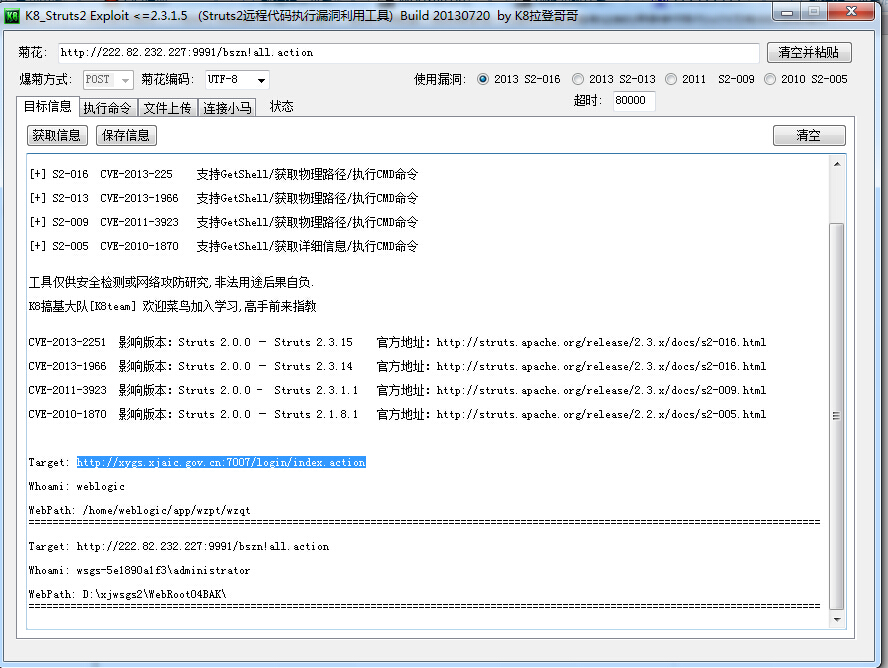The height and width of the screenshot is (668, 888).
Task: Click the highlighted xygs.xjaic.gov.cn target URL
Action: (221, 463)
